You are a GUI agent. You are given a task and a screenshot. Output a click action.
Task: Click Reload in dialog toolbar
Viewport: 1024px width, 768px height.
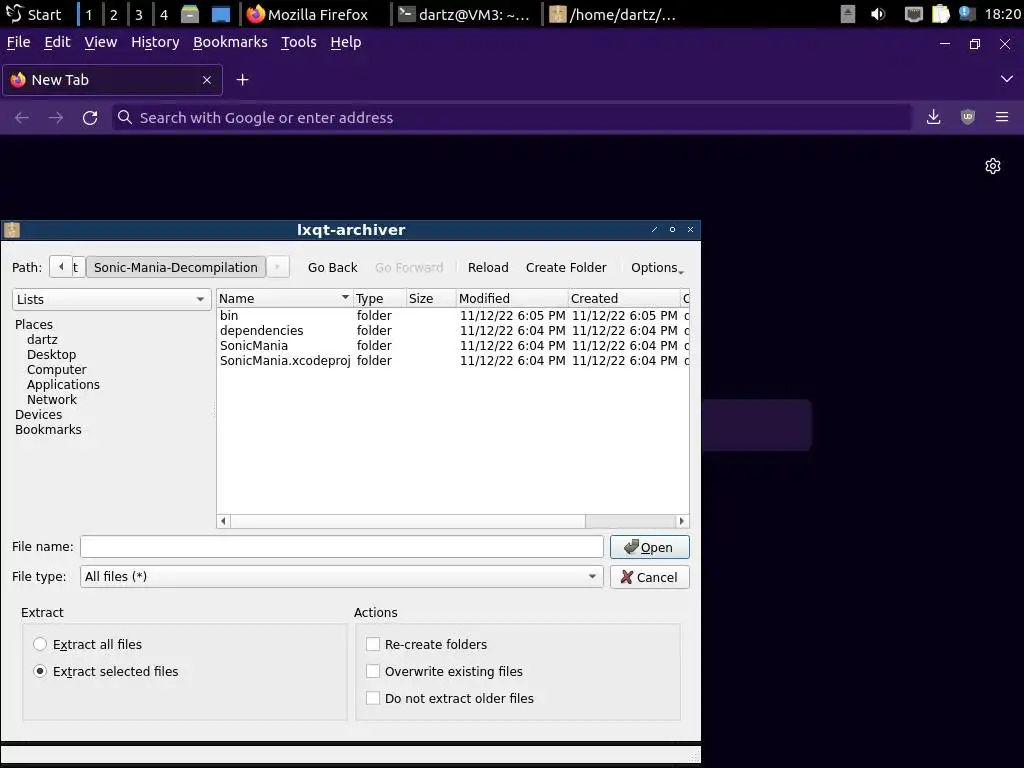point(488,268)
